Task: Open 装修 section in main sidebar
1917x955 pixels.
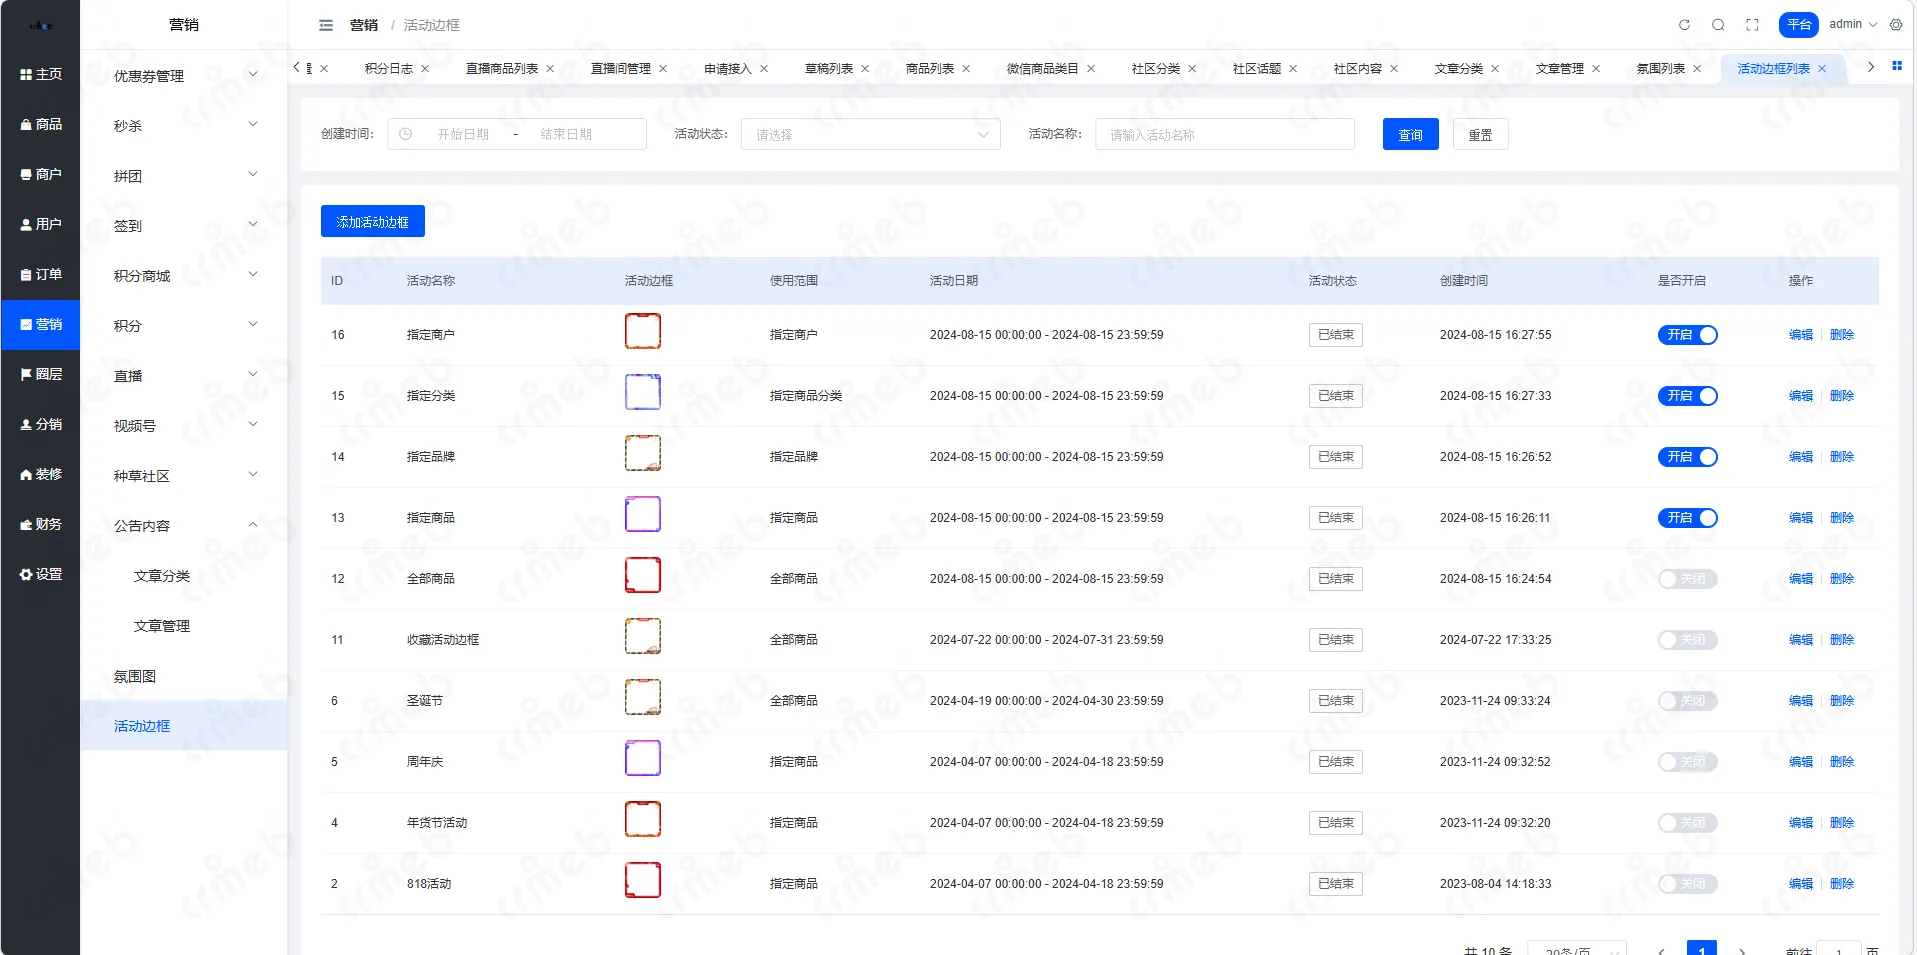Action: coord(41,474)
